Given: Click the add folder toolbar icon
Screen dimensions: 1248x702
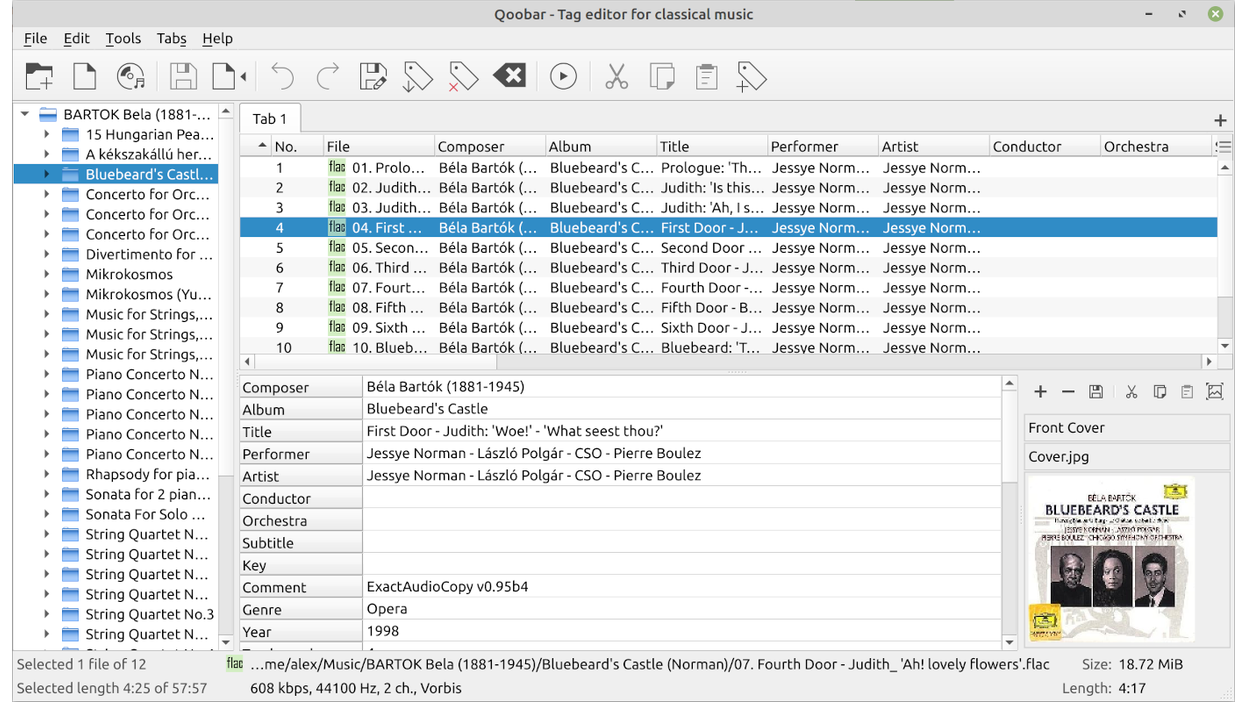Looking at the screenshot, I should point(39,77).
